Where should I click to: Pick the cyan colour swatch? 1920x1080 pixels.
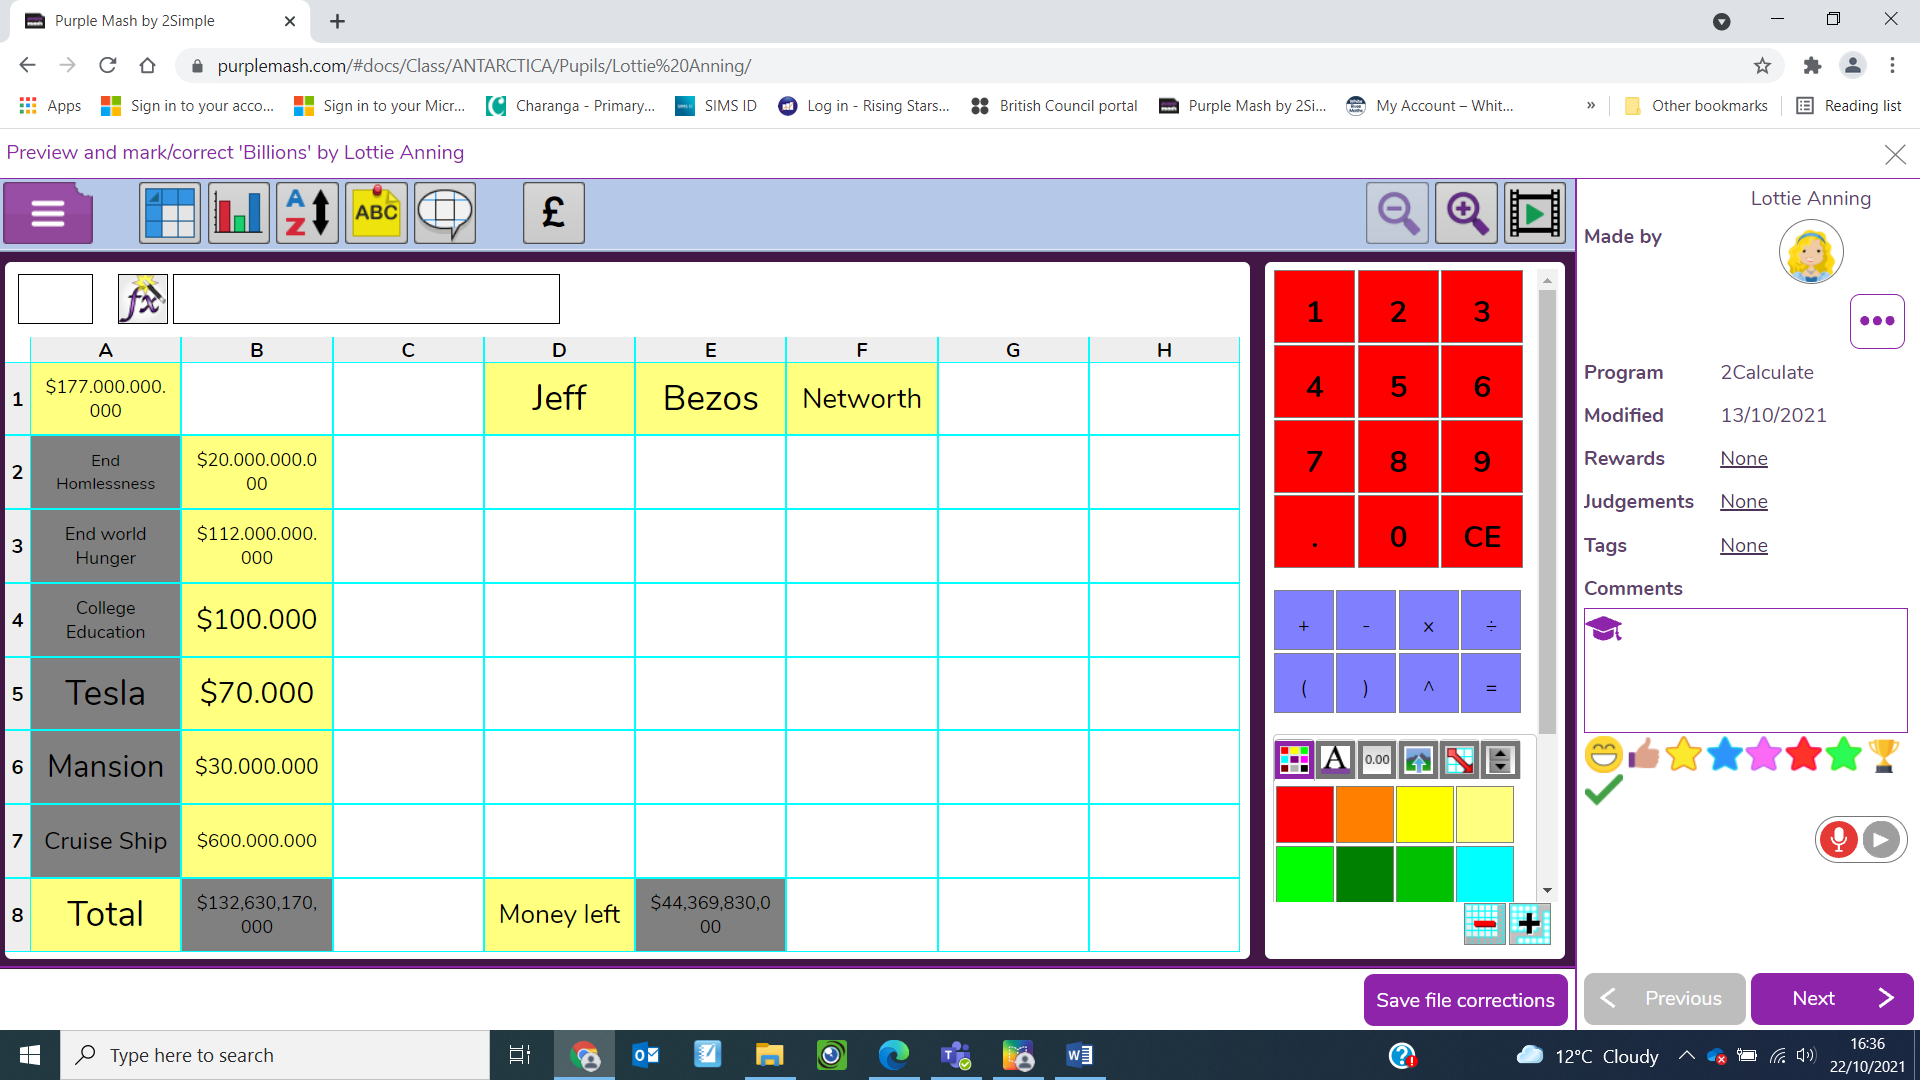pos(1485,873)
